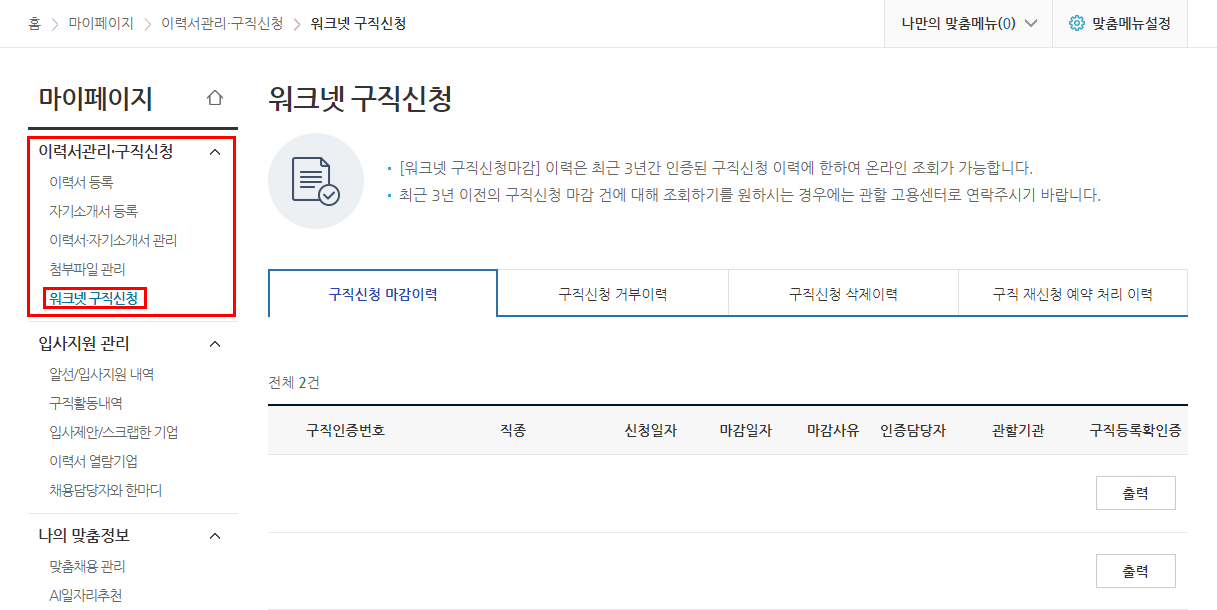Click the home icon beside 마이페이지
This screenshot has height=610, width=1217.
(214, 98)
